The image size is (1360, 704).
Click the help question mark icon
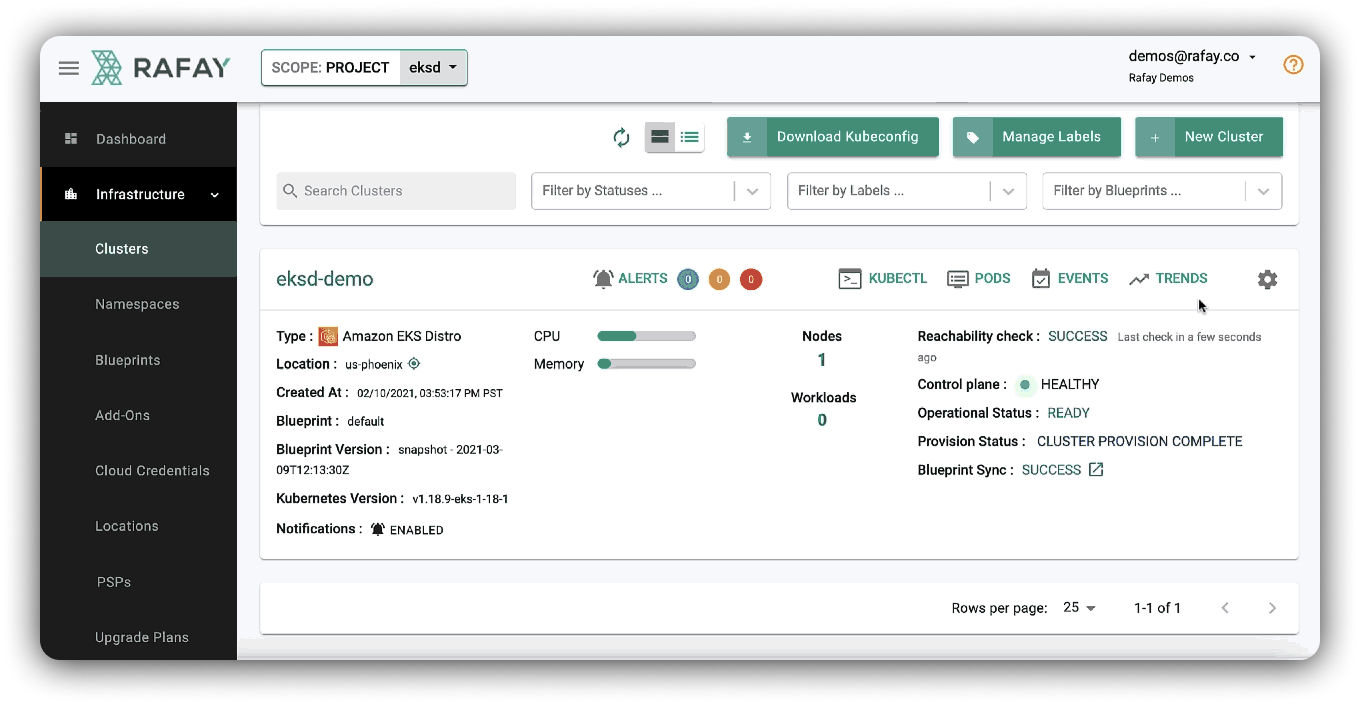point(1293,65)
